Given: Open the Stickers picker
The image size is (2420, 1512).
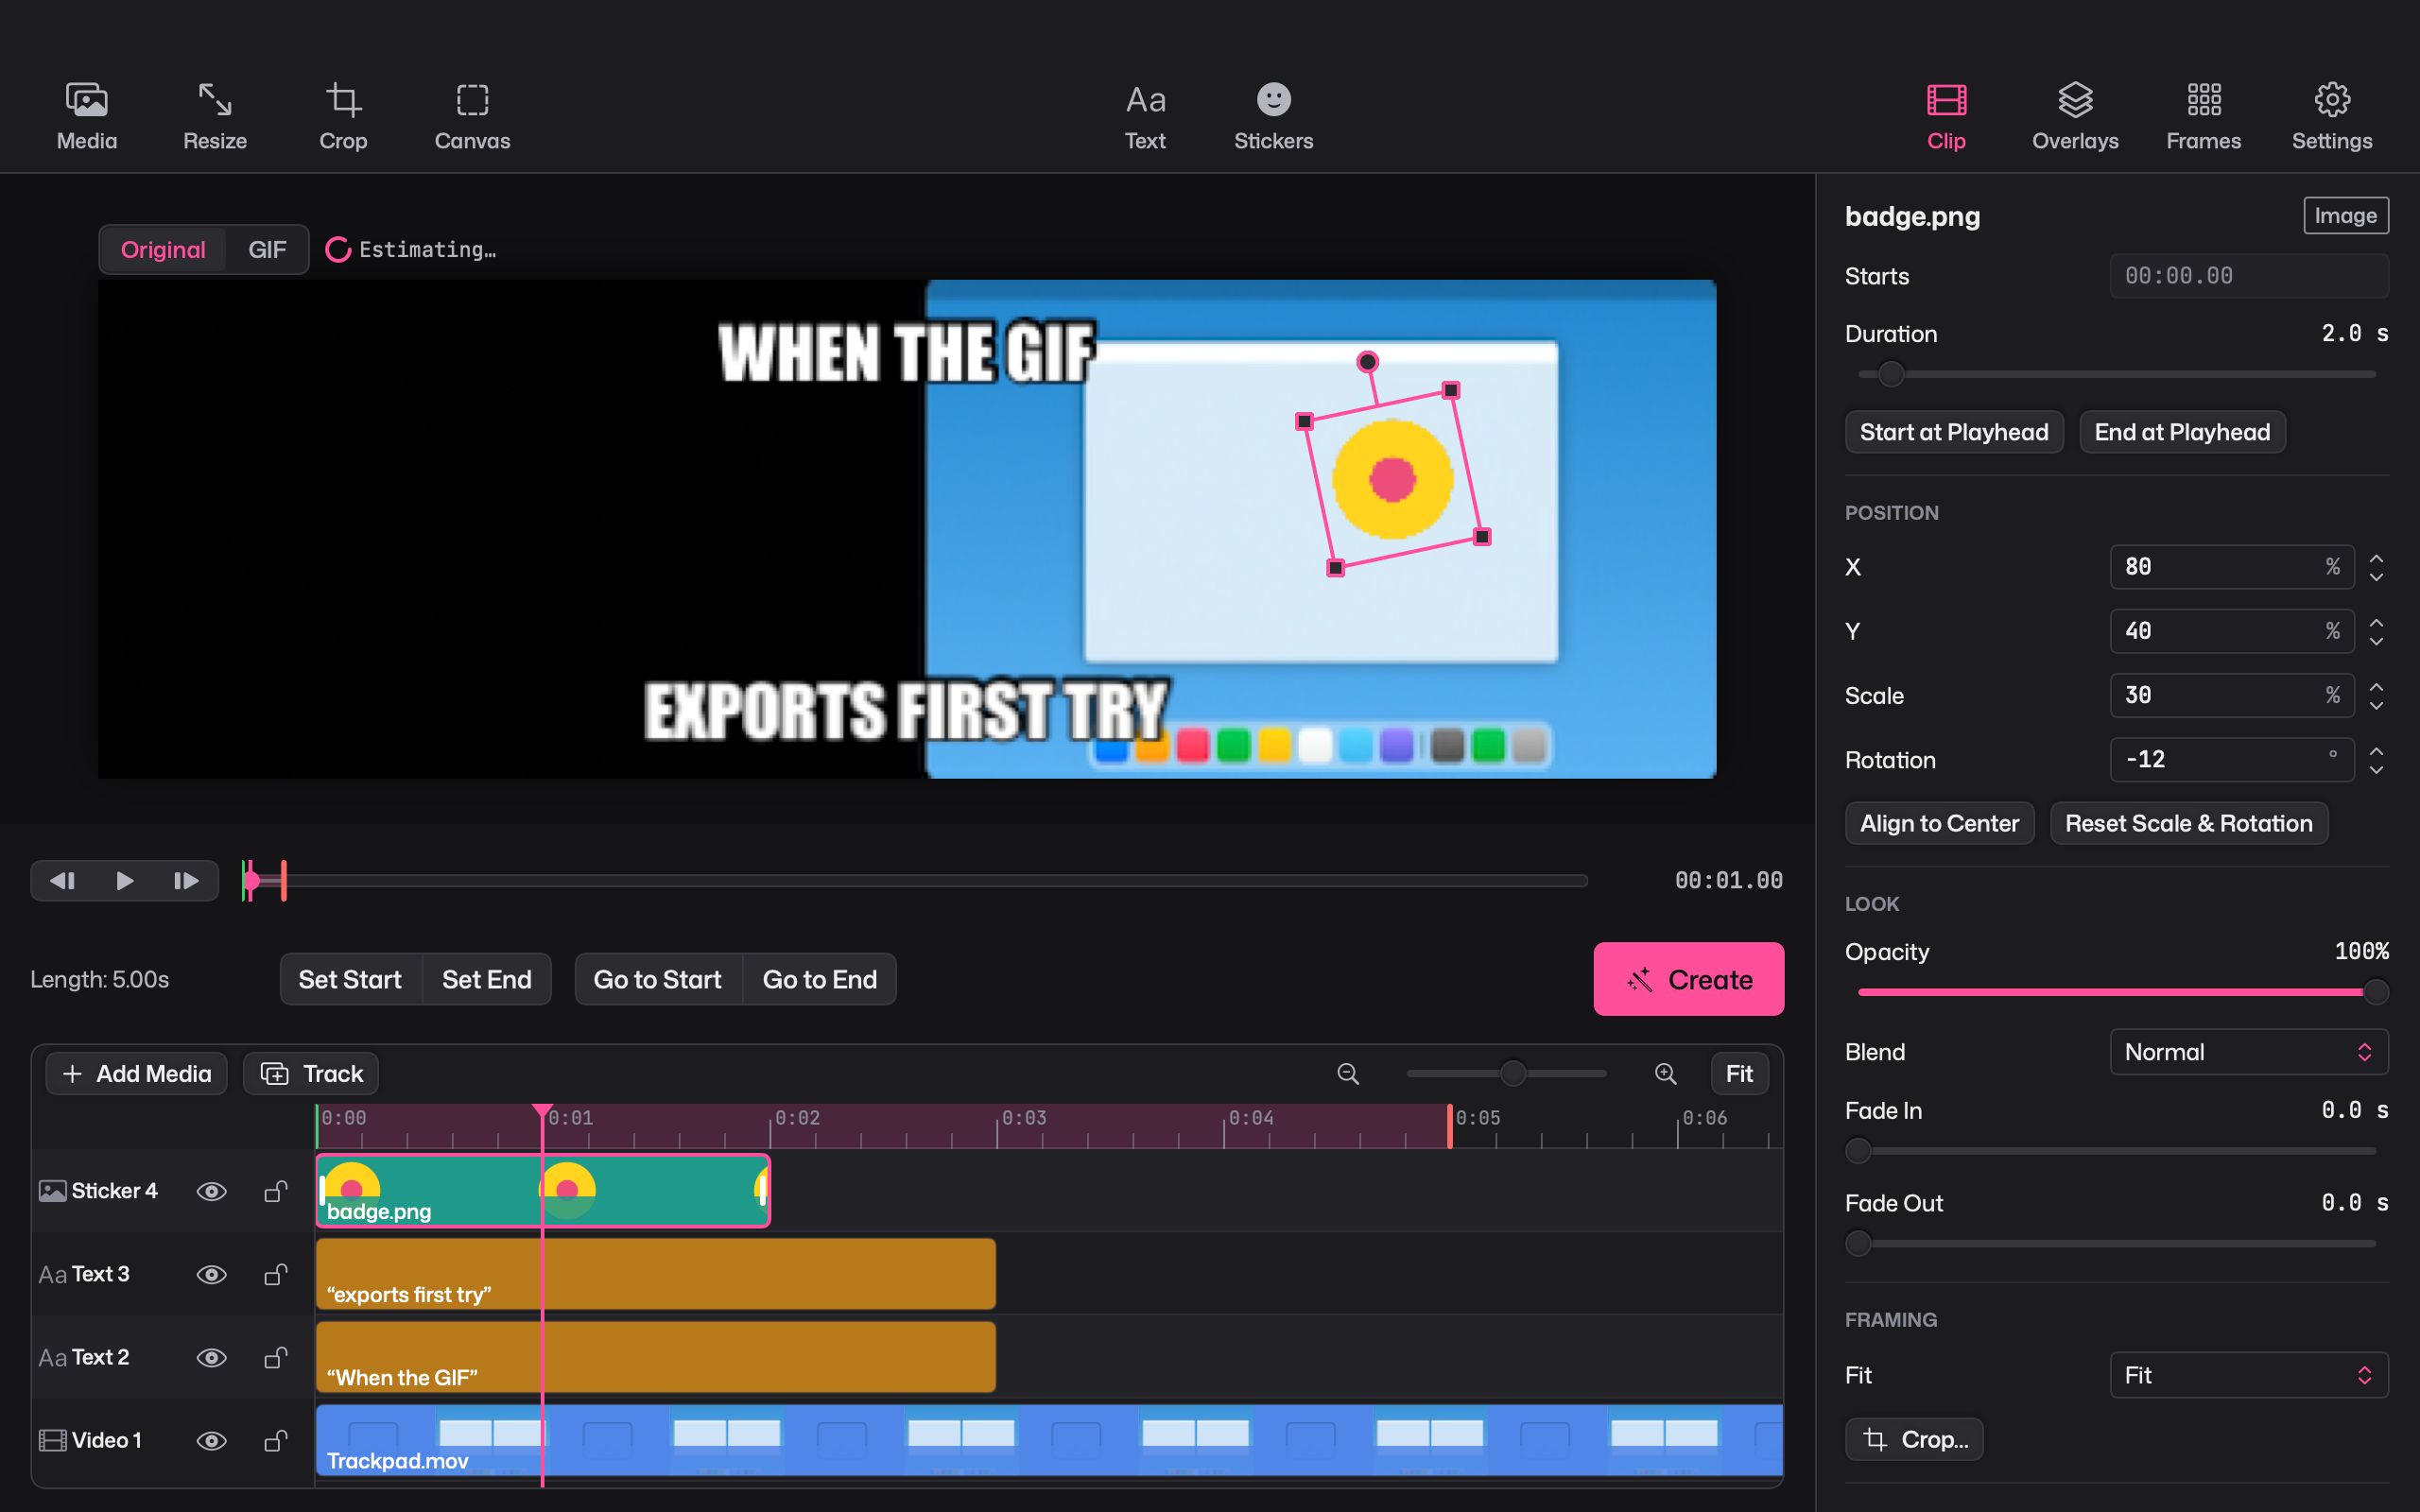Looking at the screenshot, I should point(1273,117).
